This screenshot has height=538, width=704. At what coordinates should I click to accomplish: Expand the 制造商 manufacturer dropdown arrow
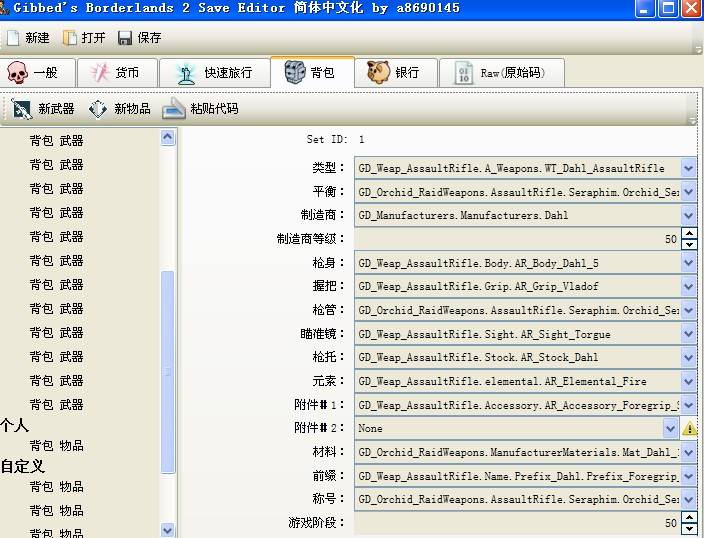coord(688,216)
